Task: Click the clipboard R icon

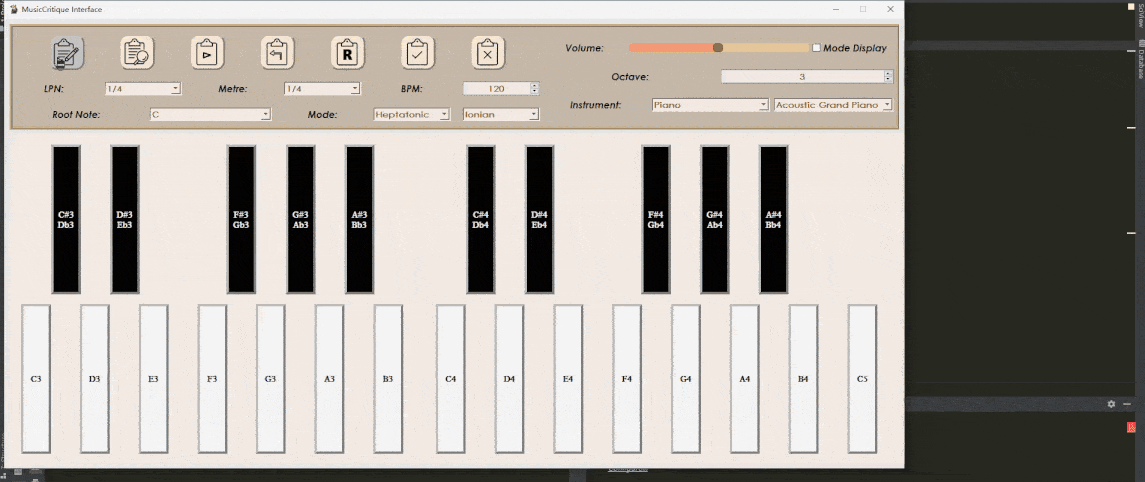Action: [x=348, y=53]
